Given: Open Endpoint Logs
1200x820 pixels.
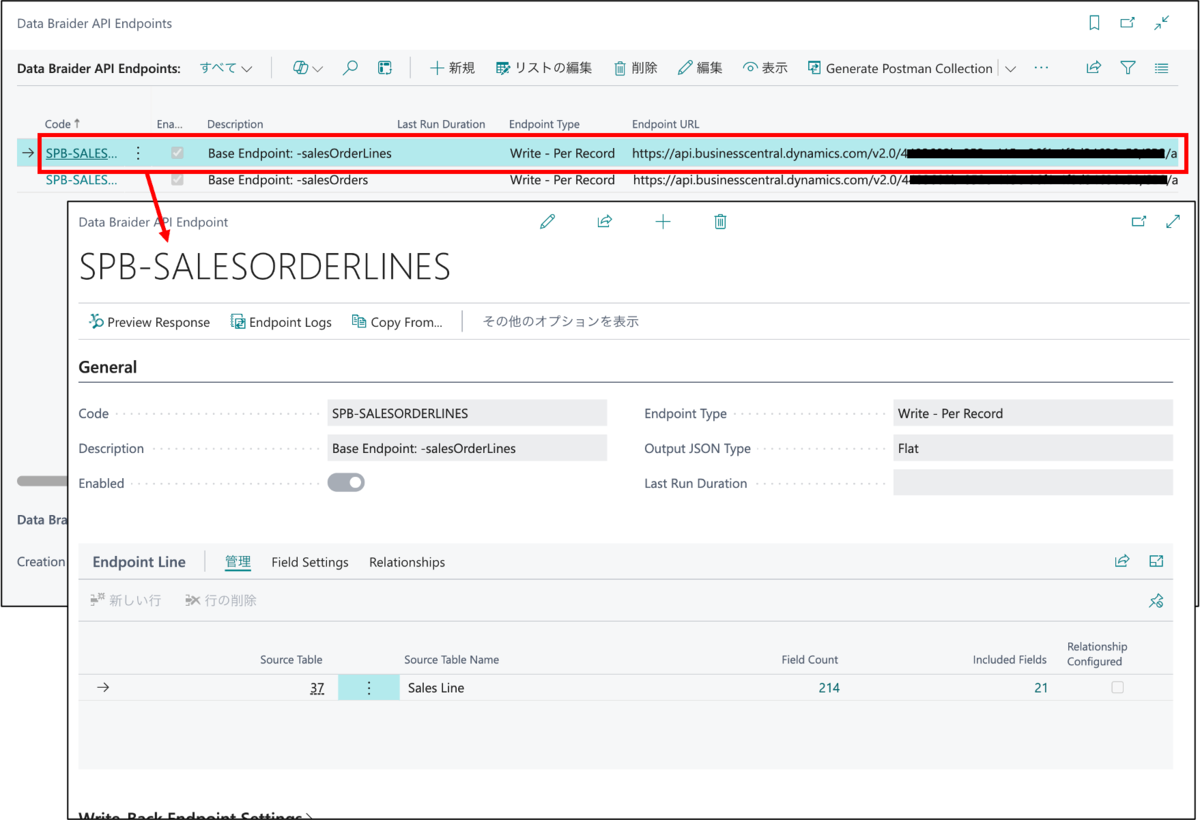Looking at the screenshot, I should click(x=281, y=322).
